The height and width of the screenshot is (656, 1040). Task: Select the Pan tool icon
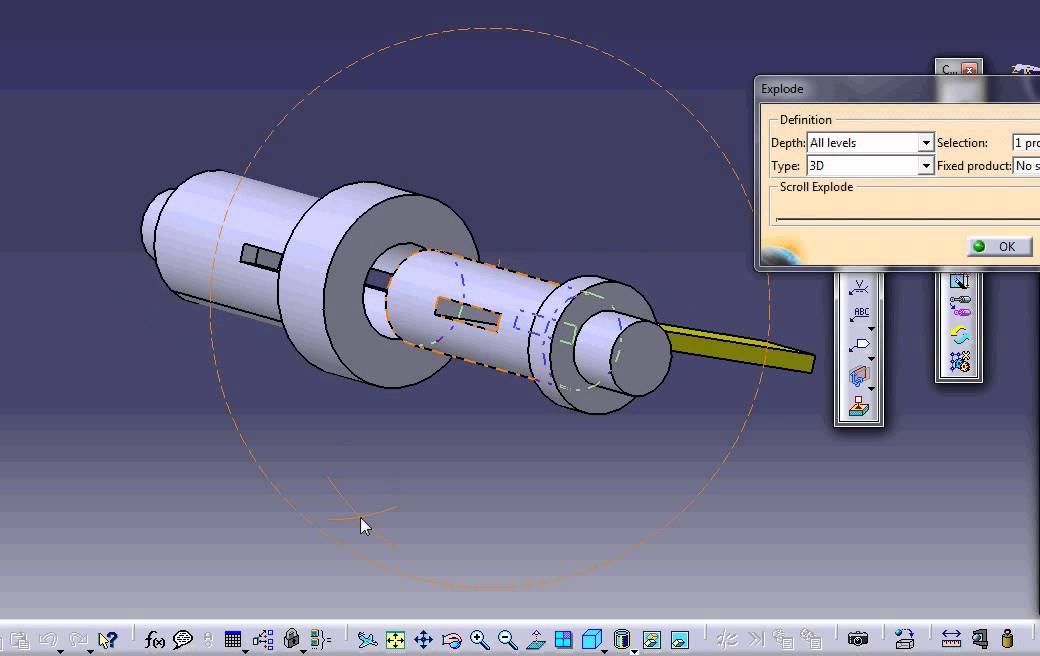tap(423, 639)
